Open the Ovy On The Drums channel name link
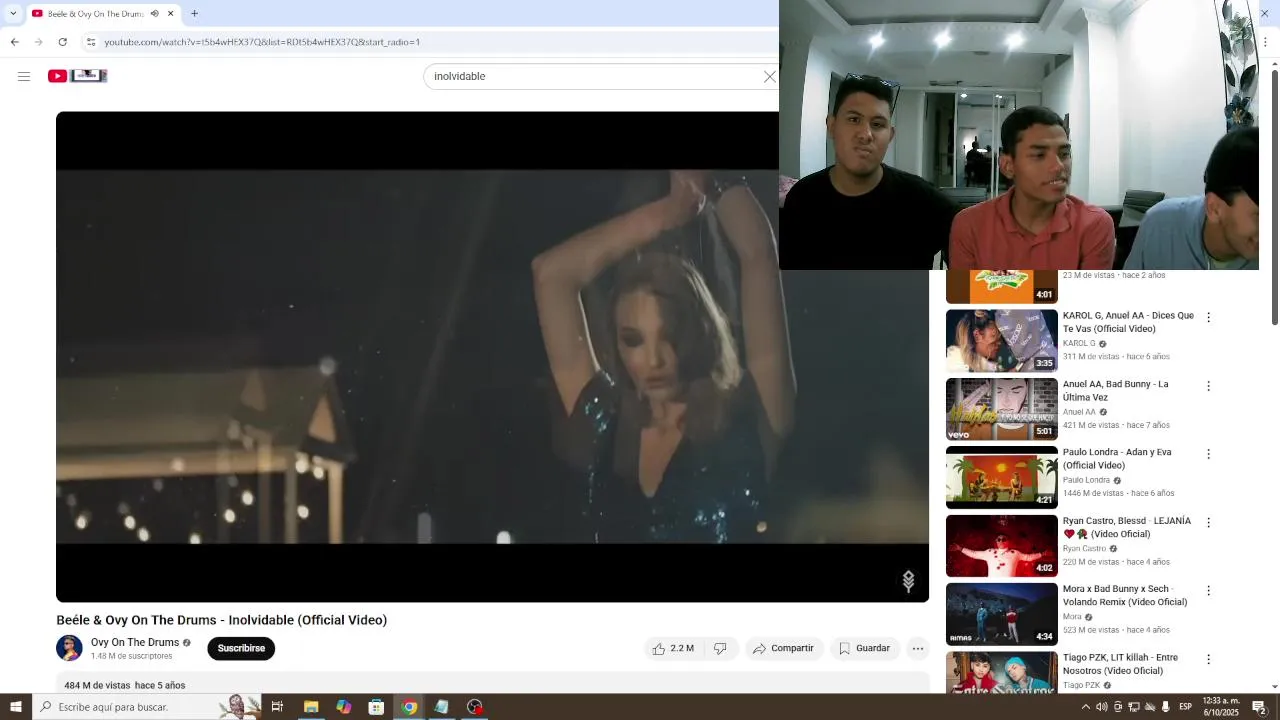This screenshot has height=720, width=1280. click(135, 643)
